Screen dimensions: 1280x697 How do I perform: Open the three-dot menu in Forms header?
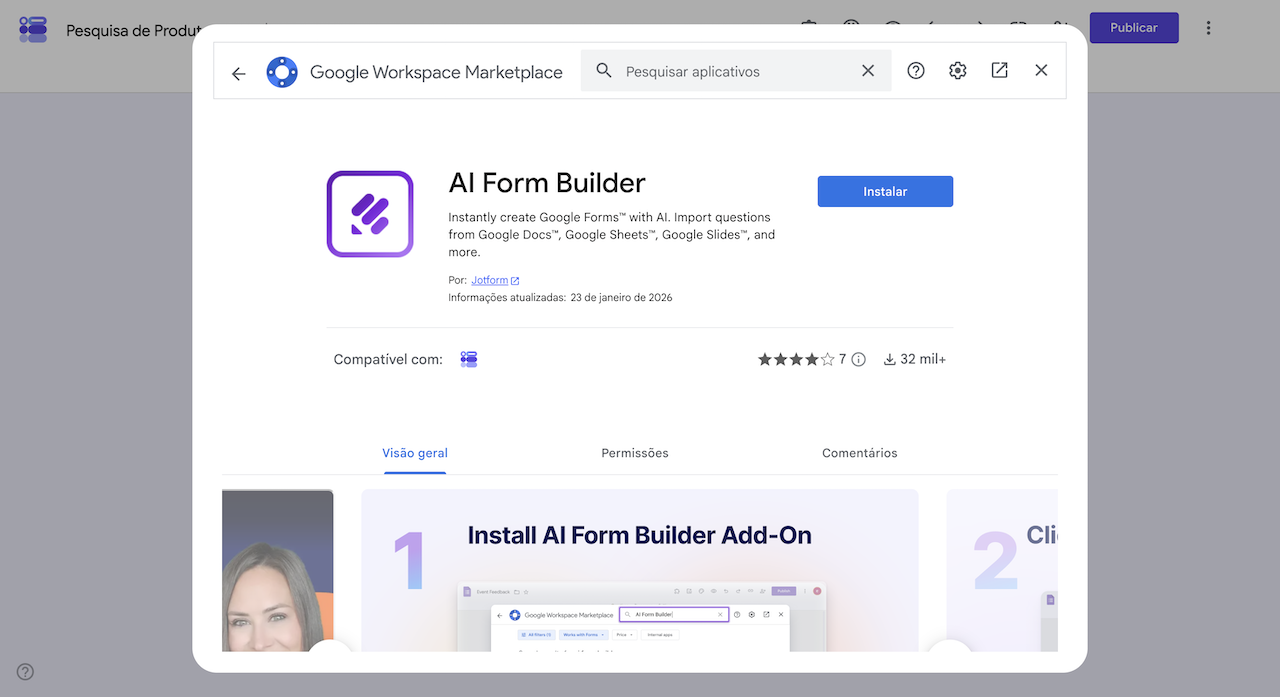[1208, 28]
